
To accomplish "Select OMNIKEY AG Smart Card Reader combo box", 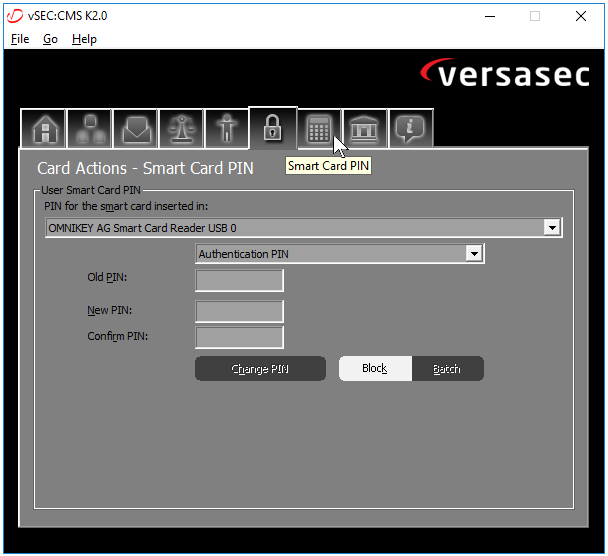I will [x=304, y=228].
